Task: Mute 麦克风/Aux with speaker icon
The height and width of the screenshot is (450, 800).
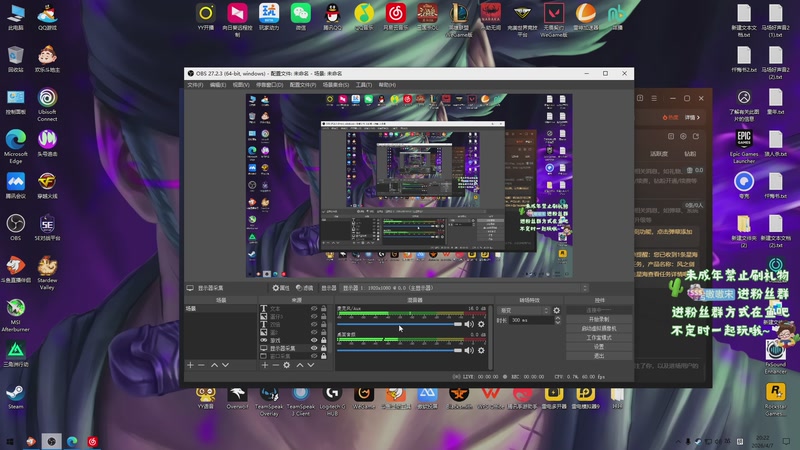Action: pyautogui.click(x=469, y=324)
